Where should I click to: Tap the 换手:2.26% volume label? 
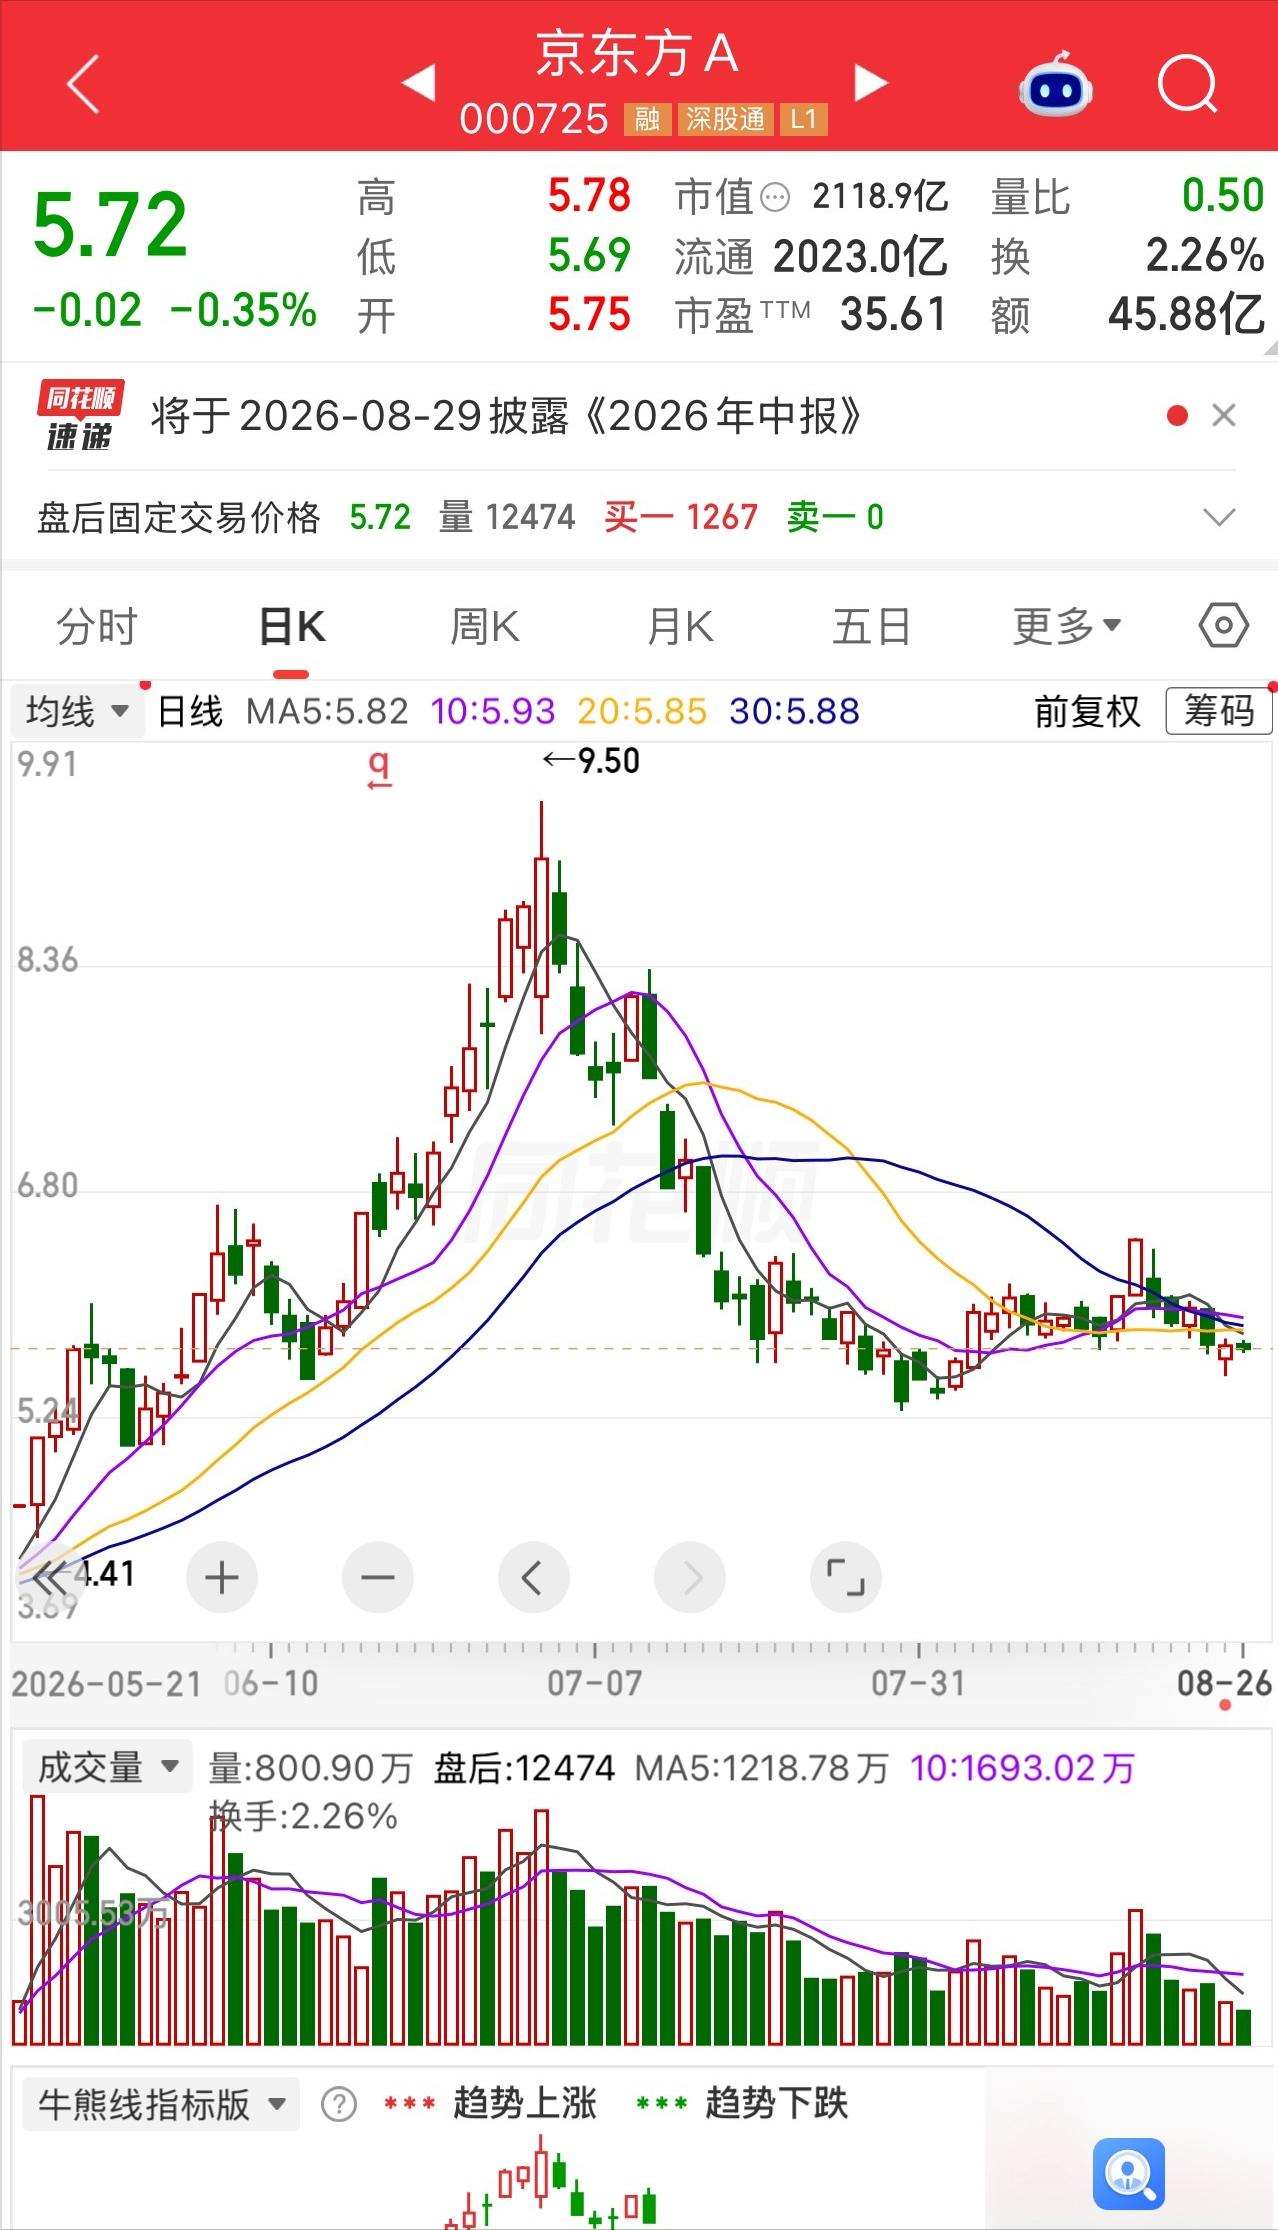(303, 1816)
